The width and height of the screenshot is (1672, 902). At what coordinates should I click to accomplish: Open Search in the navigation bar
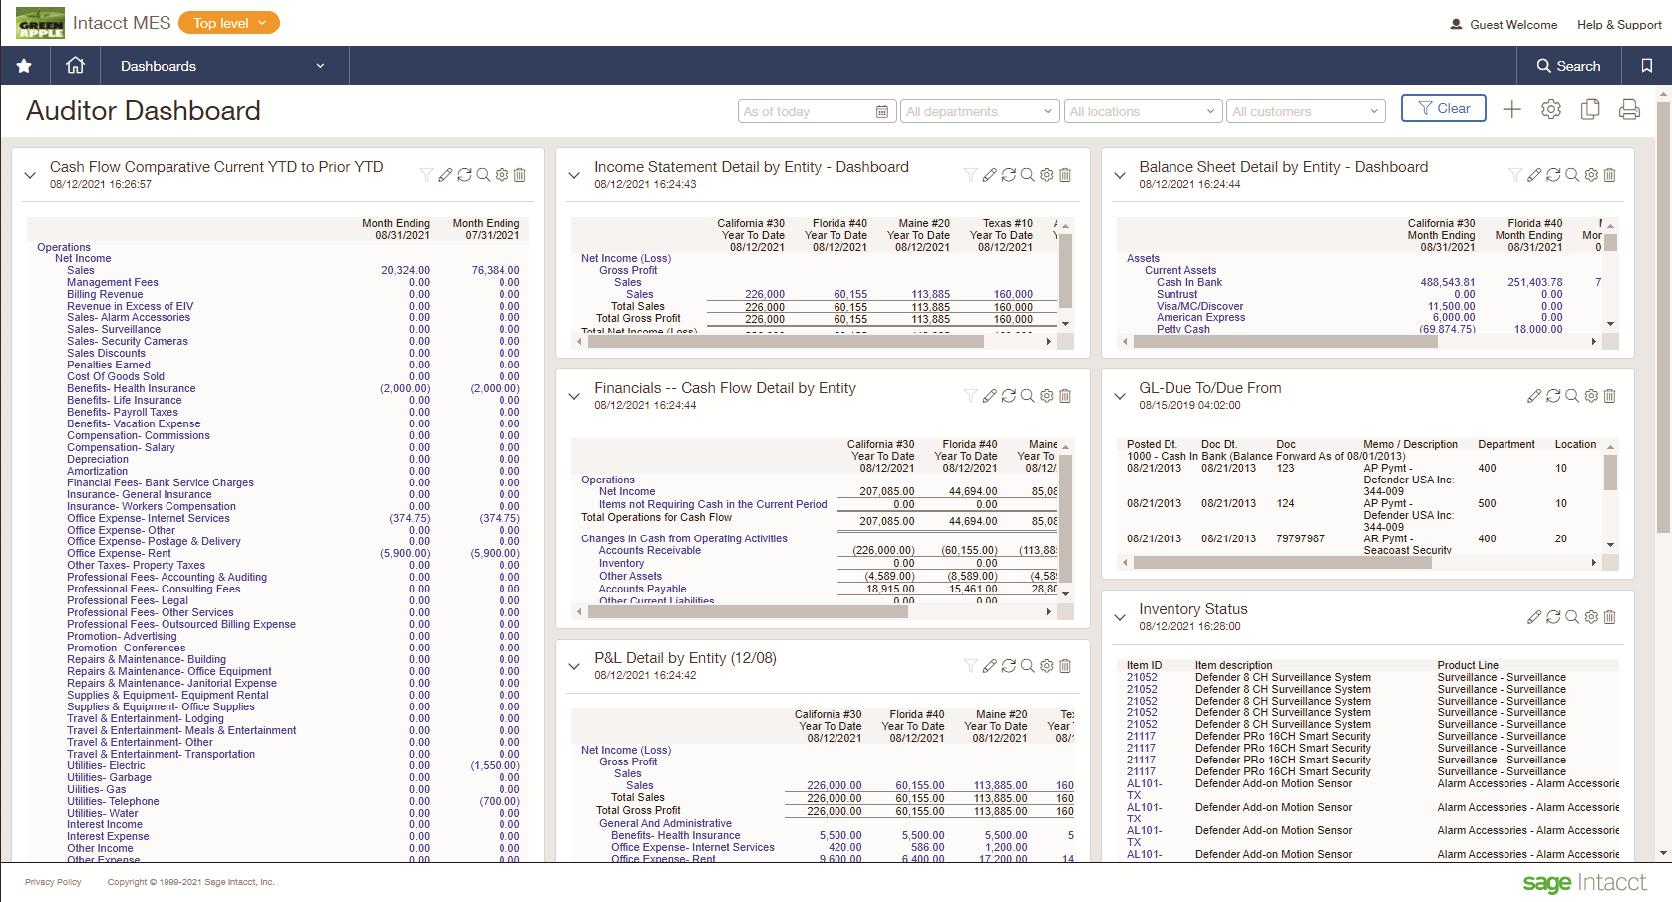(1568, 66)
